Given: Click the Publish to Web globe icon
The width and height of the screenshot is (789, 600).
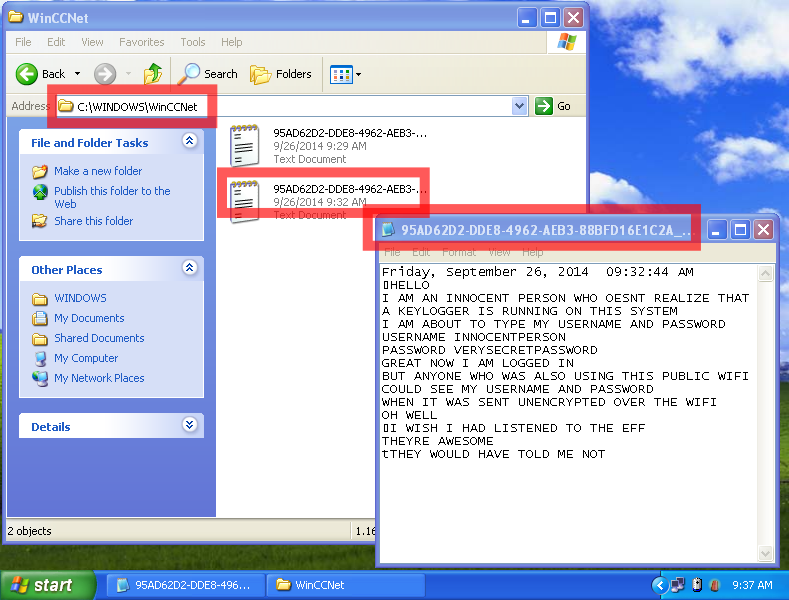Looking at the screenshot, I should coord(40,192).
